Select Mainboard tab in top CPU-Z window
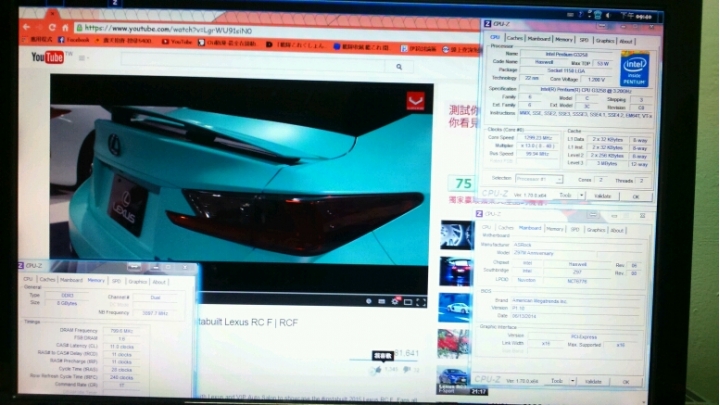This screenshot has width=720, height=405. coord(539,39)
